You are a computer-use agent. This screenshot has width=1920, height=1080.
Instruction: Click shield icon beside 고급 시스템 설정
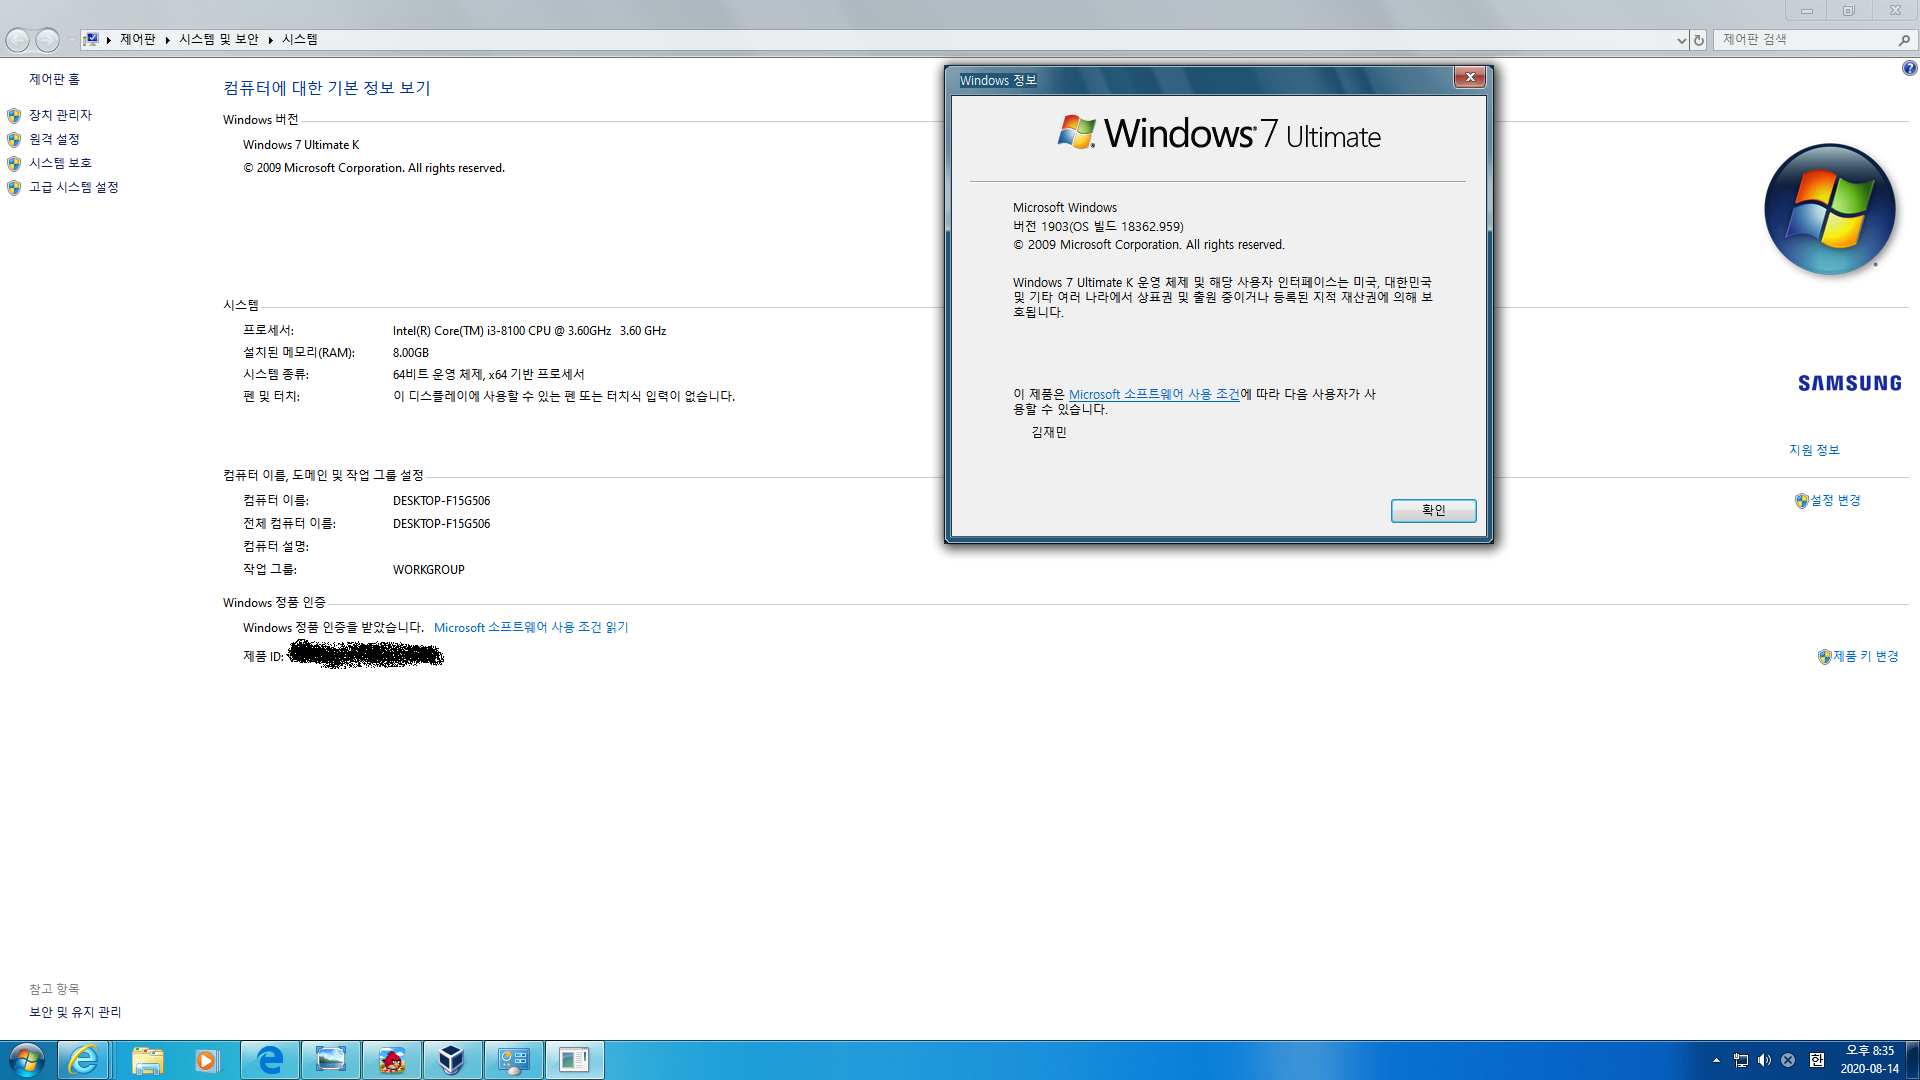[14, 188]
